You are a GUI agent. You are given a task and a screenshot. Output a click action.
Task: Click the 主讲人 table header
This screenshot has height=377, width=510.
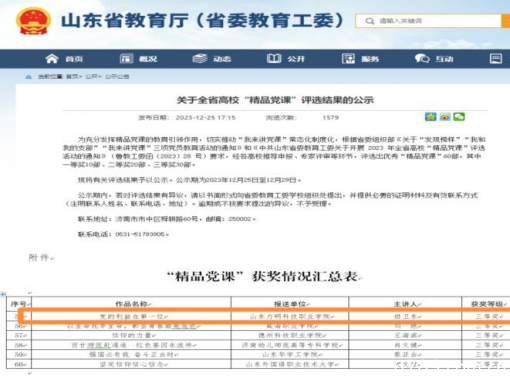click(x=405, y=304)
